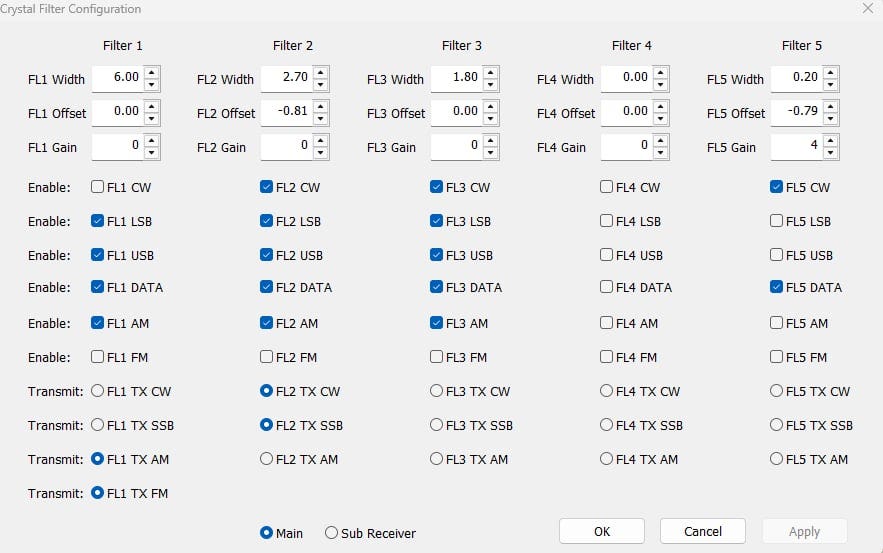Image resolution: width=883 pixels, height=553 pixels.
Task: Select the FL5 TX CW radio button
Action: pos(777,391)
